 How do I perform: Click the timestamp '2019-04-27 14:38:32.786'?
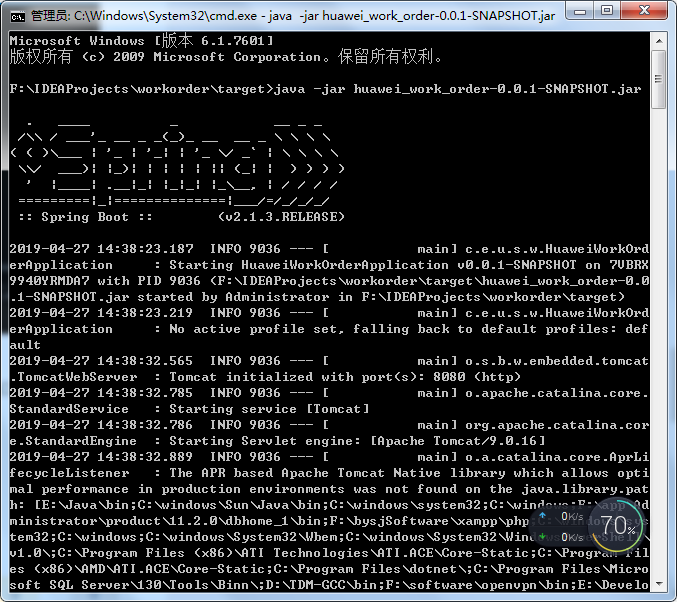[101, 425]
